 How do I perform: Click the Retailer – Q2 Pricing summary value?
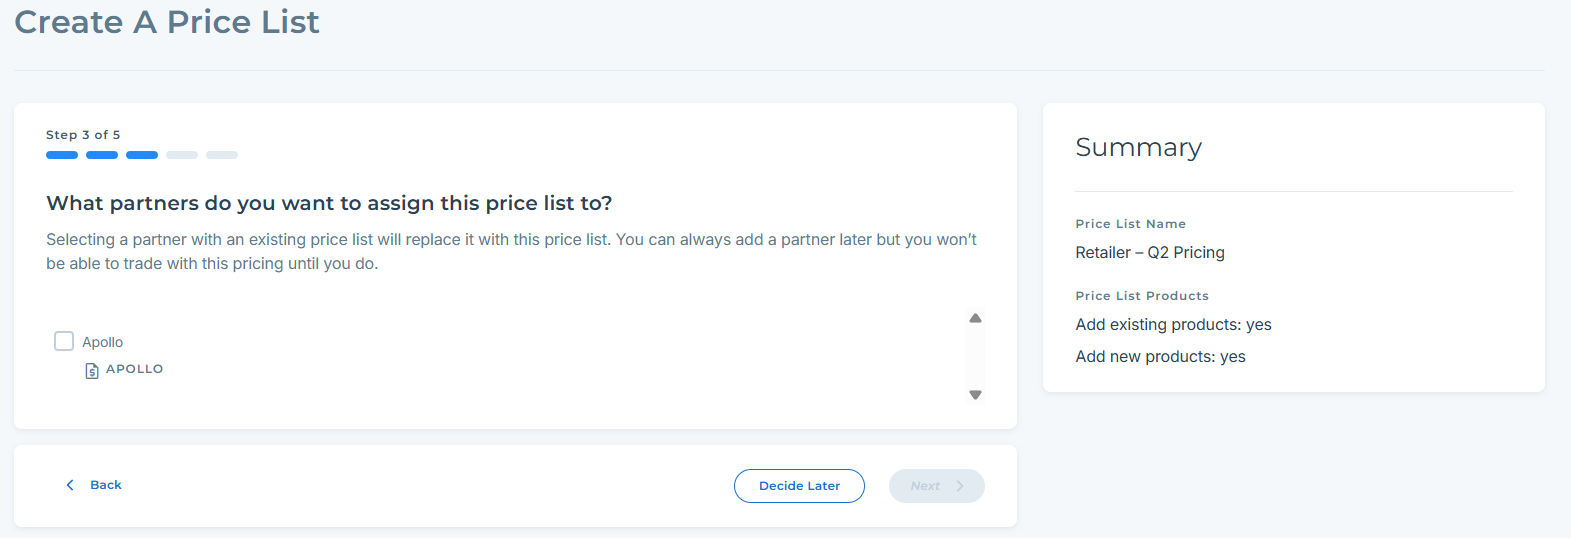tap(1150, 253)
